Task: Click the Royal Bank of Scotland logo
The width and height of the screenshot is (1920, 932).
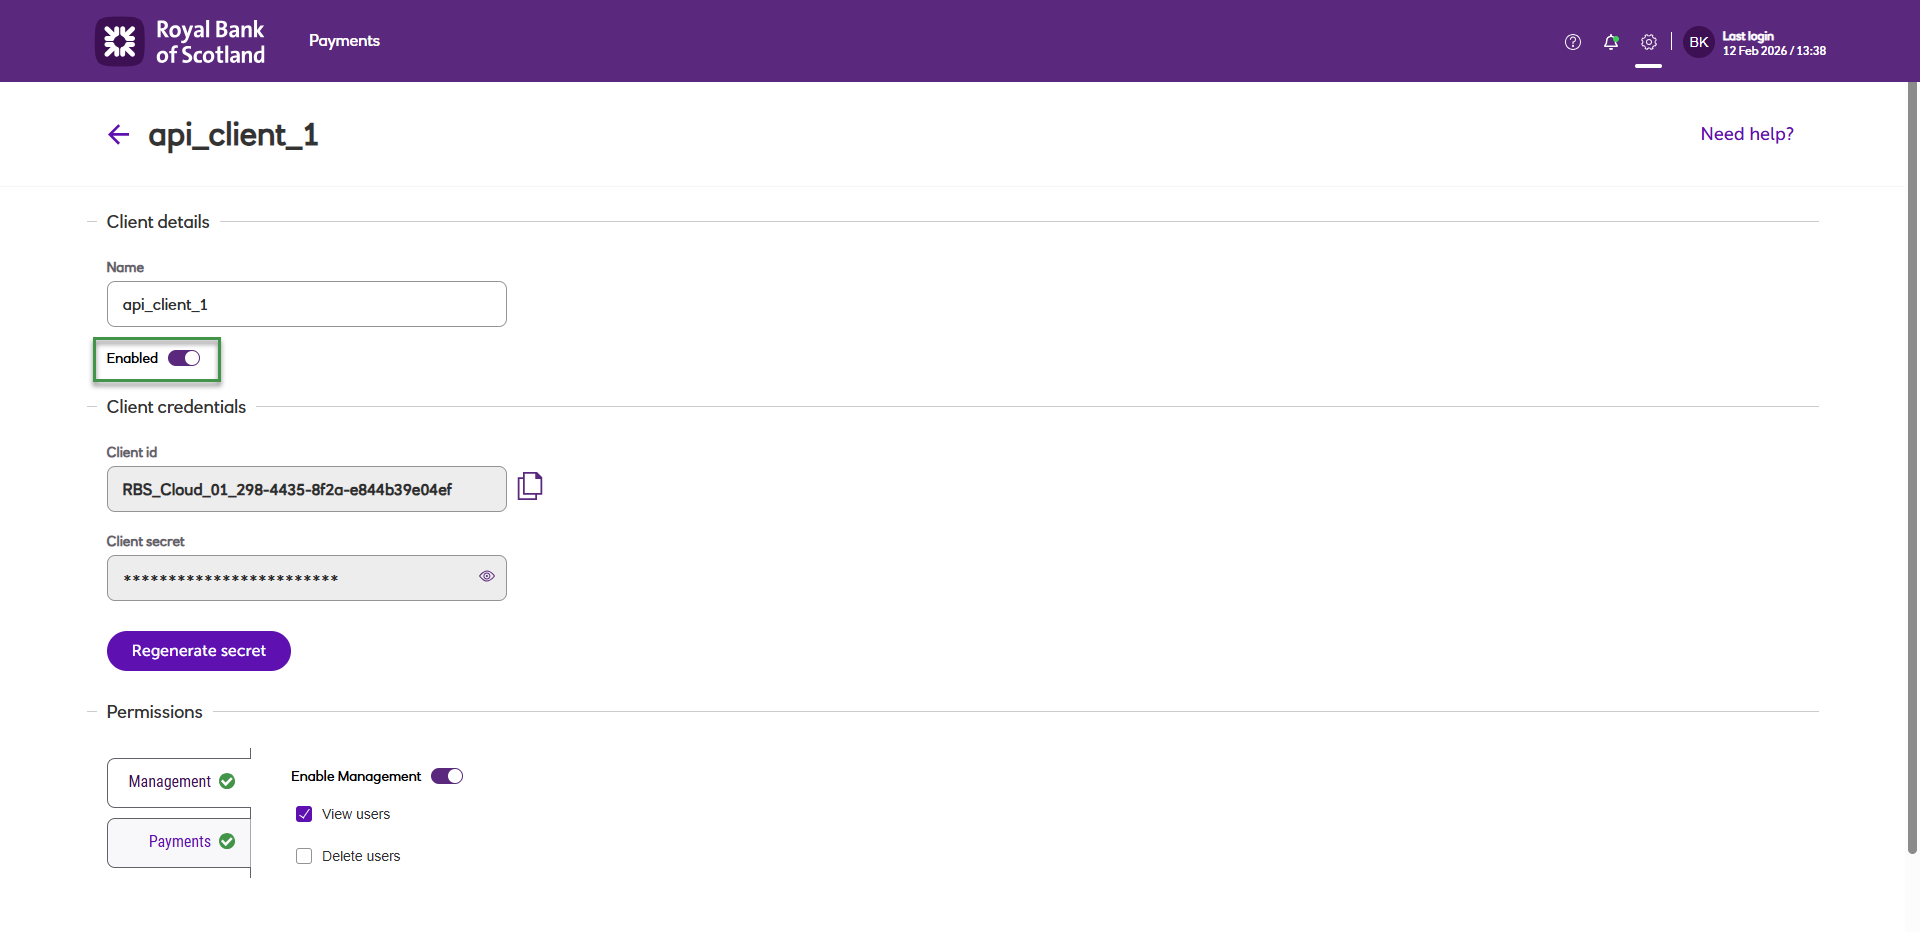Action: coord(181,42)
